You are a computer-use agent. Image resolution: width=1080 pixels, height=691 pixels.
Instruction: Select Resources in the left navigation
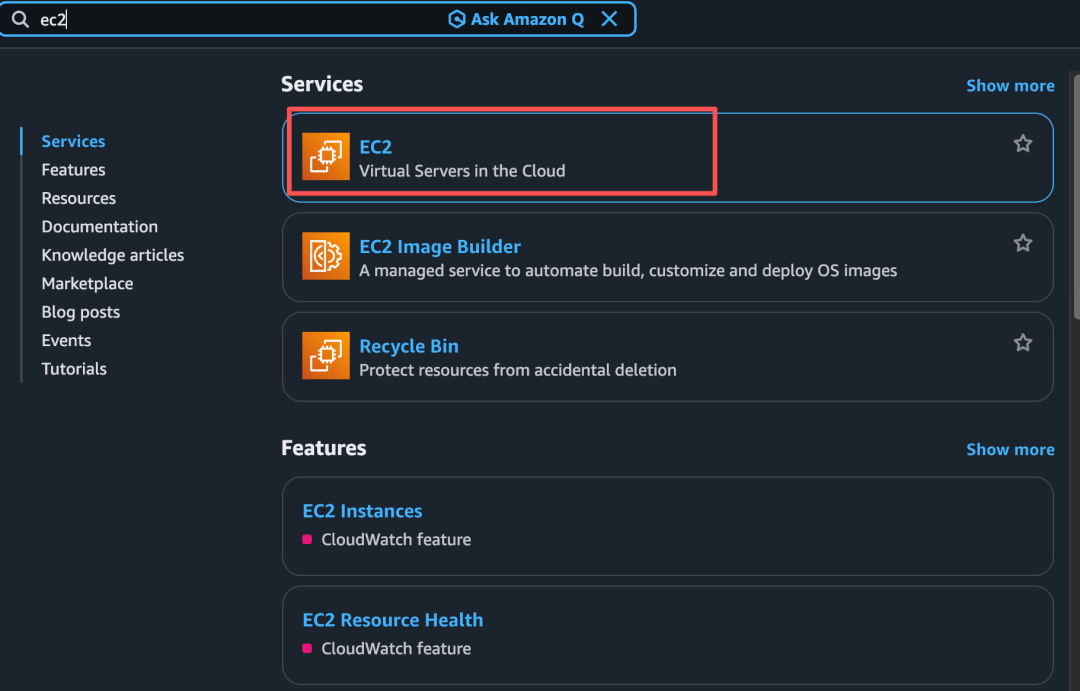pos(79,198)
